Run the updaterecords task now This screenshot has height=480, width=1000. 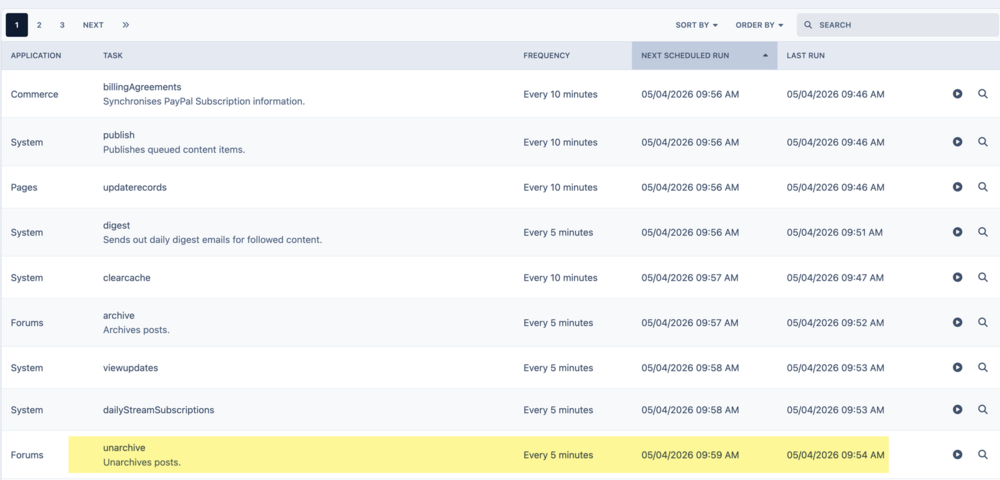pyautogui.click(x=957, y=187)
